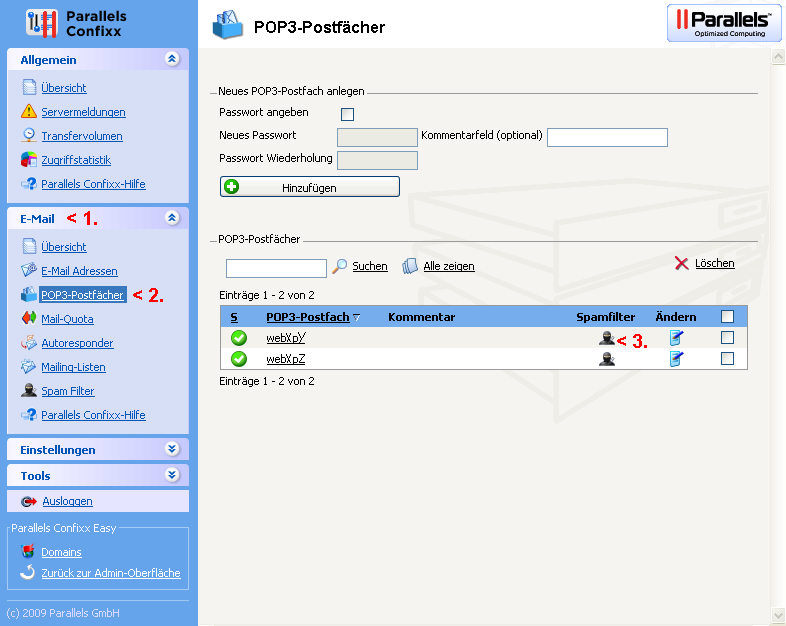Edit the webXpZ mailbox via Ändern icon
This screenshot has height=626, width=786.
676,359
